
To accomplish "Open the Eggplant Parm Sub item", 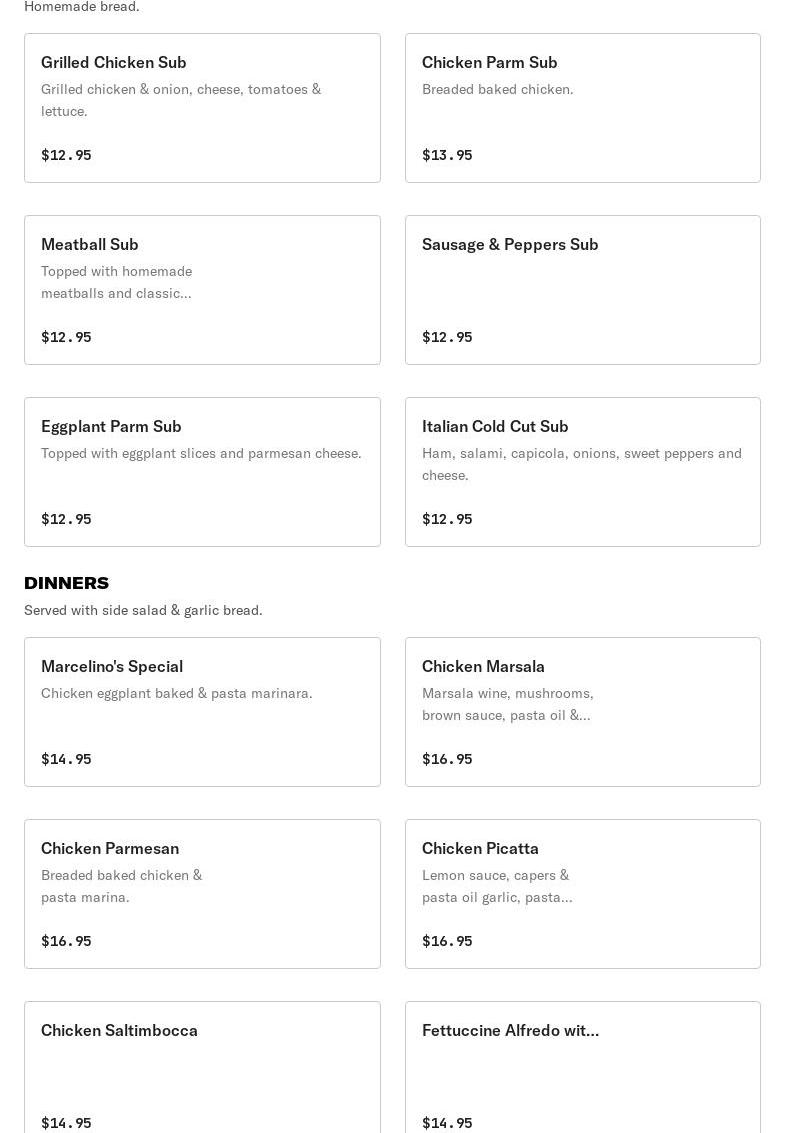I will point(202,472).
